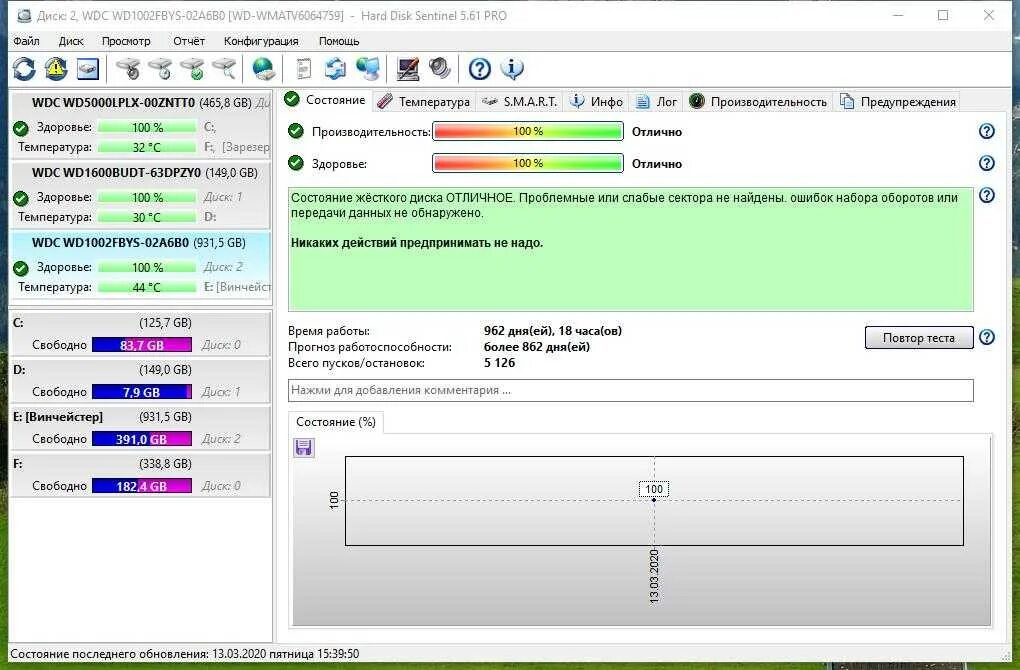Click status bar Состояние последнего обновления text

pyautogui.click(x=185, y=654)
